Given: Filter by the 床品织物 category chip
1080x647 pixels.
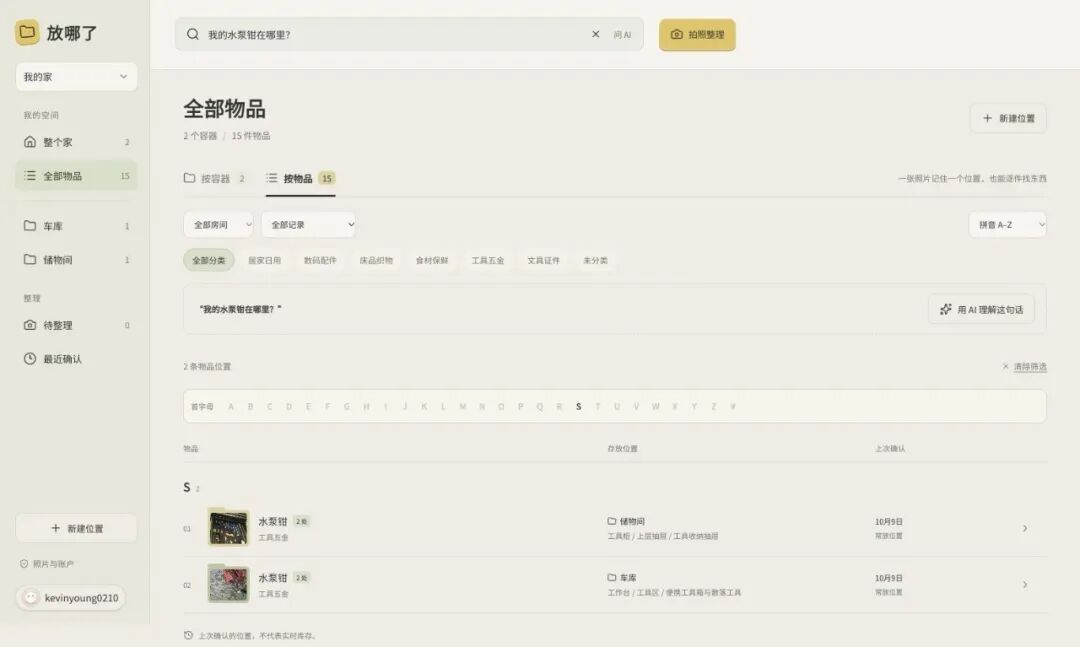Looking at the screenshot, I should click(x=376, y=260).
